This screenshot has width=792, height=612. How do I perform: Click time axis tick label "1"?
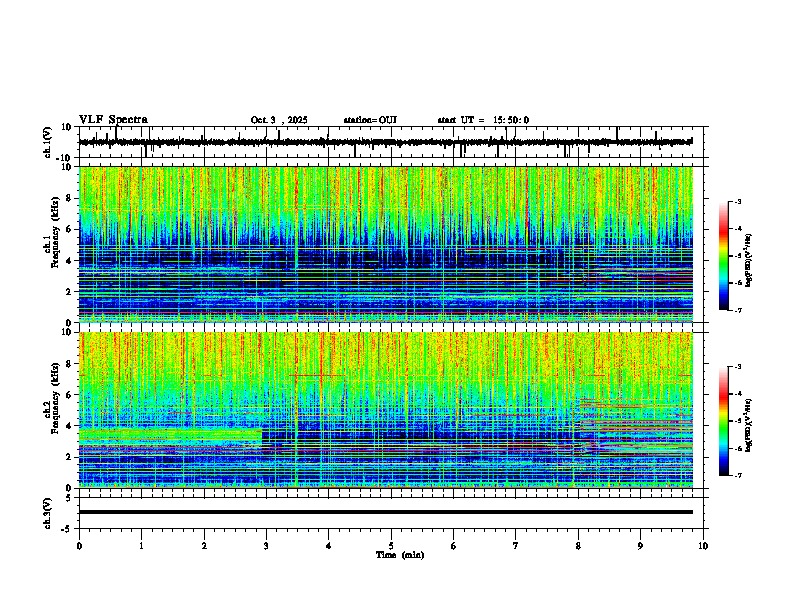pos(141,546)
